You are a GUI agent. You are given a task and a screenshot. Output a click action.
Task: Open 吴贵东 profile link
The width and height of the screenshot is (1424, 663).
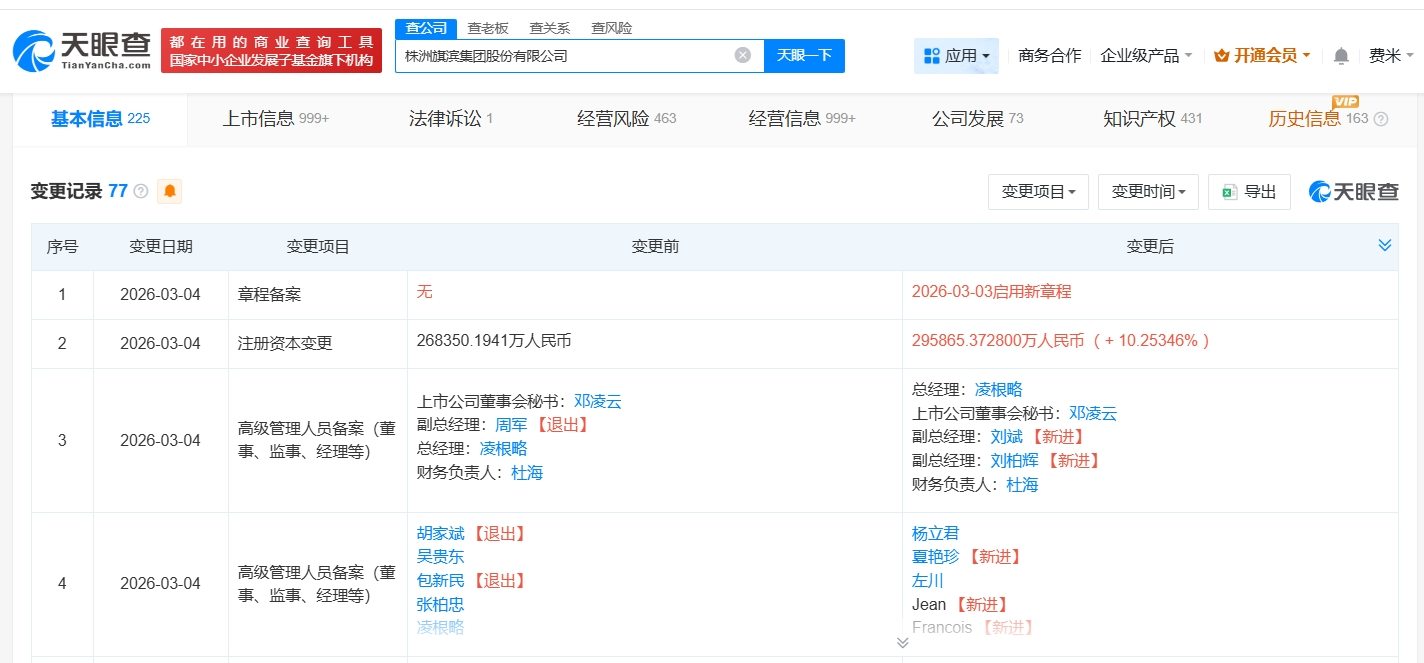(x=440, y=557)
